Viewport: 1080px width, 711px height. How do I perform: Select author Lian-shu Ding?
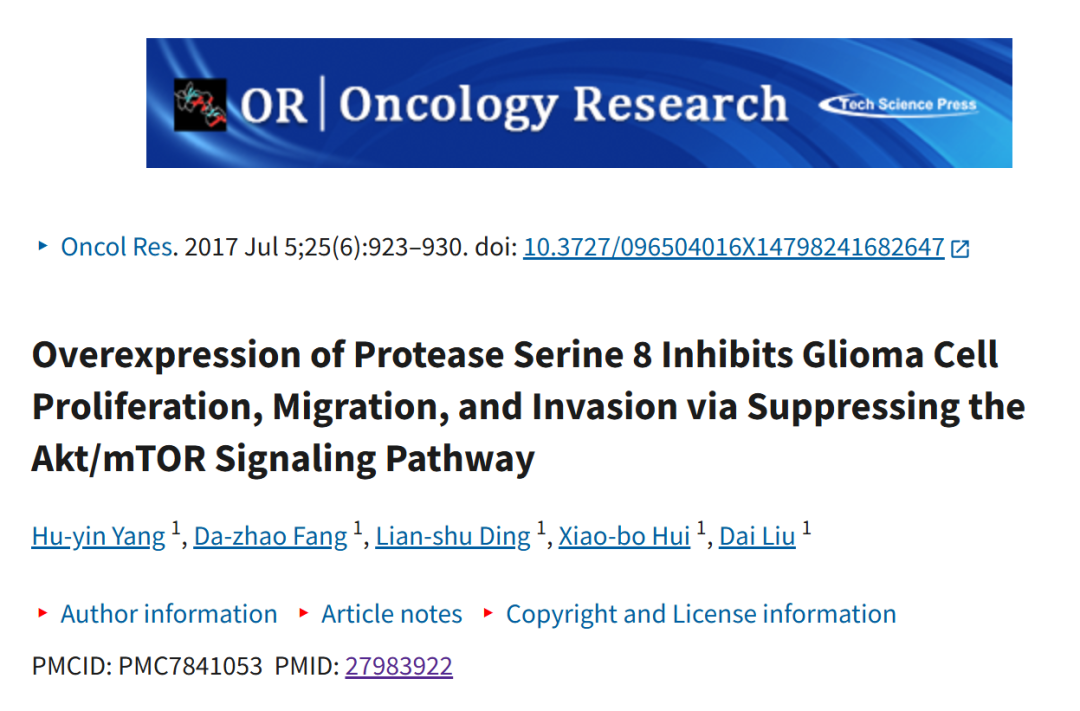coord(453,536)
